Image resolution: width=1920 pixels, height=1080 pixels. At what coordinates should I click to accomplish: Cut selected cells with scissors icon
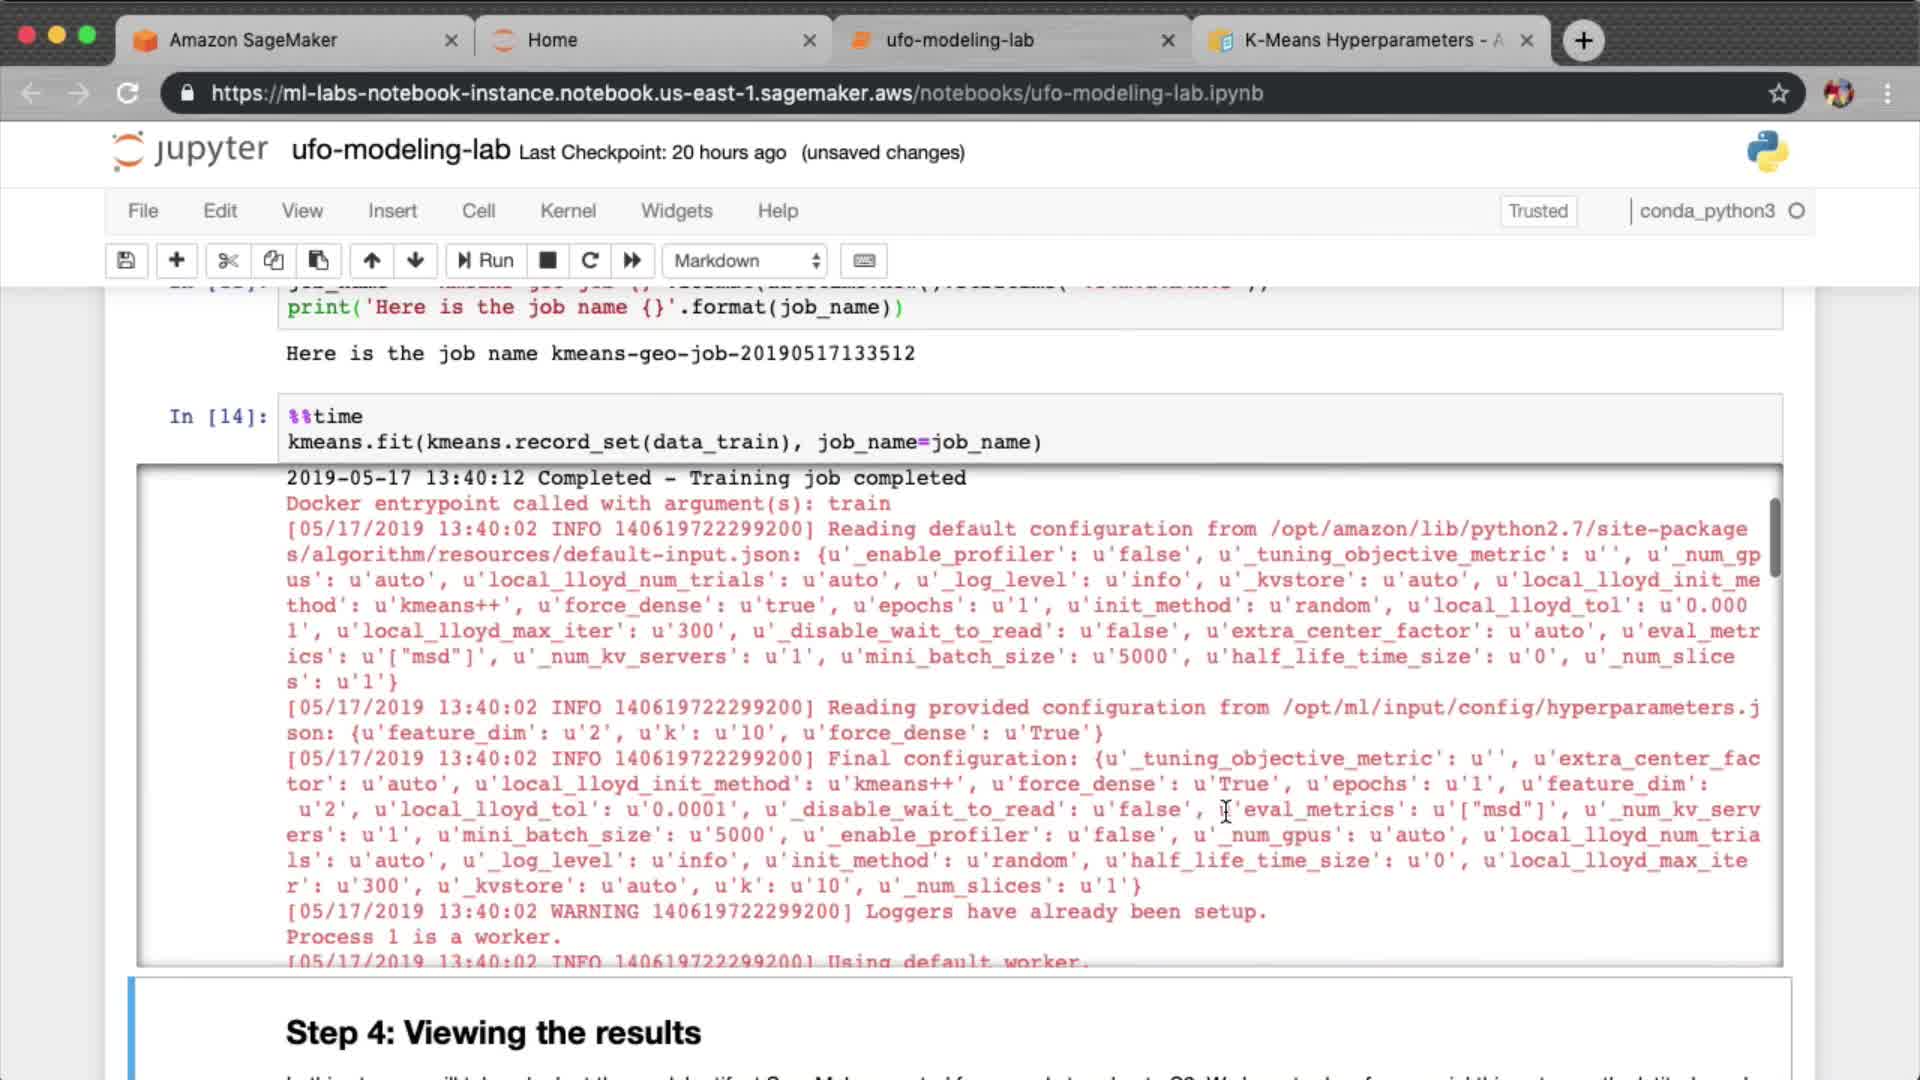pyautogui.click(x=228, y=261)
